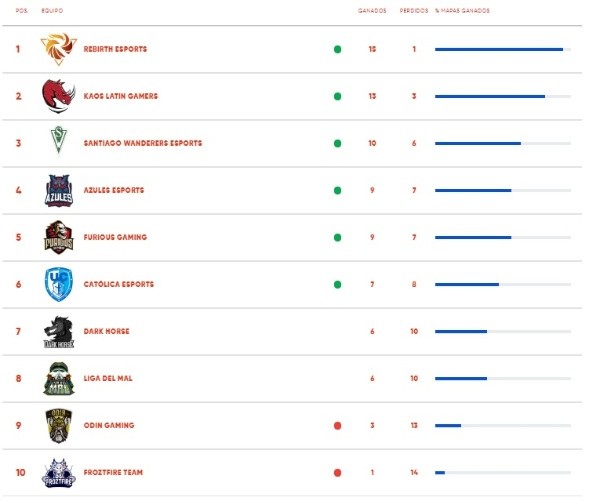Open the Azules Esports owl logo

[x=59, y=191]
